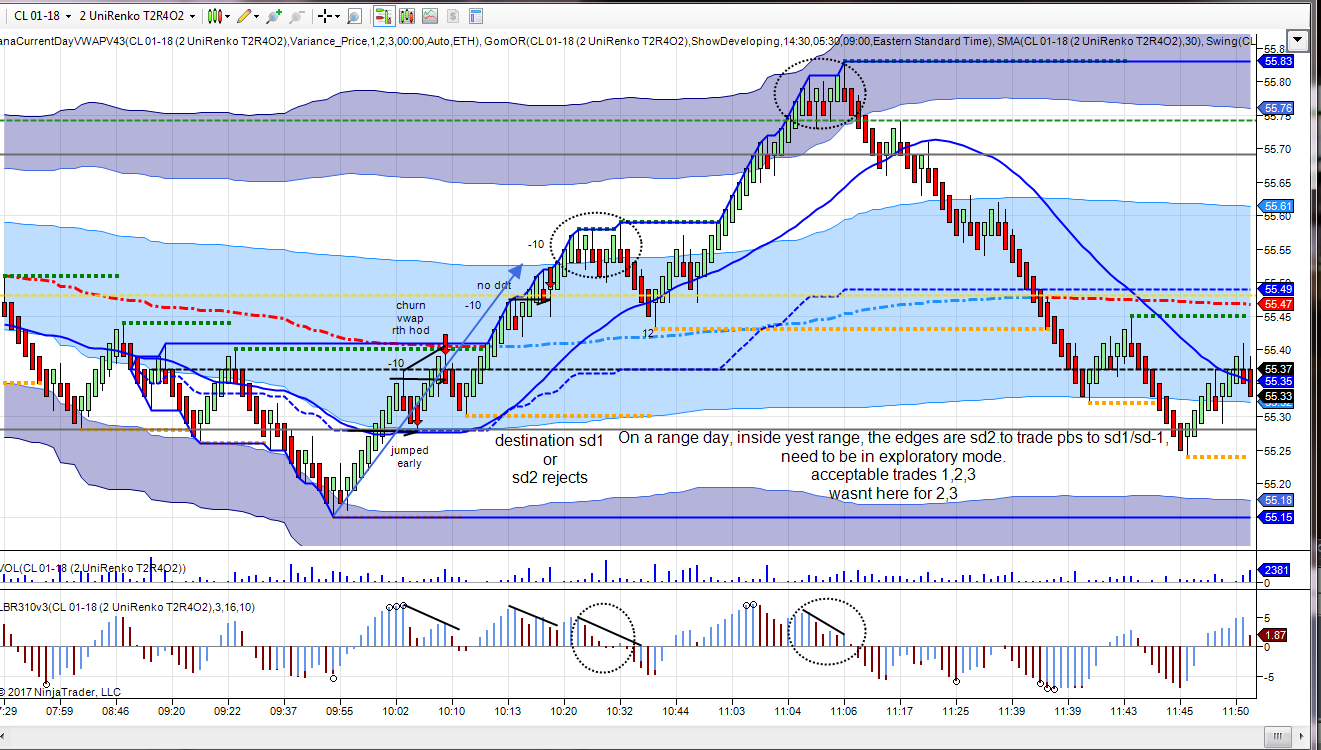
Task: Click the 'need to be in exploratory mode.' text
Action: pyautogui.click(x=893, y=457)
